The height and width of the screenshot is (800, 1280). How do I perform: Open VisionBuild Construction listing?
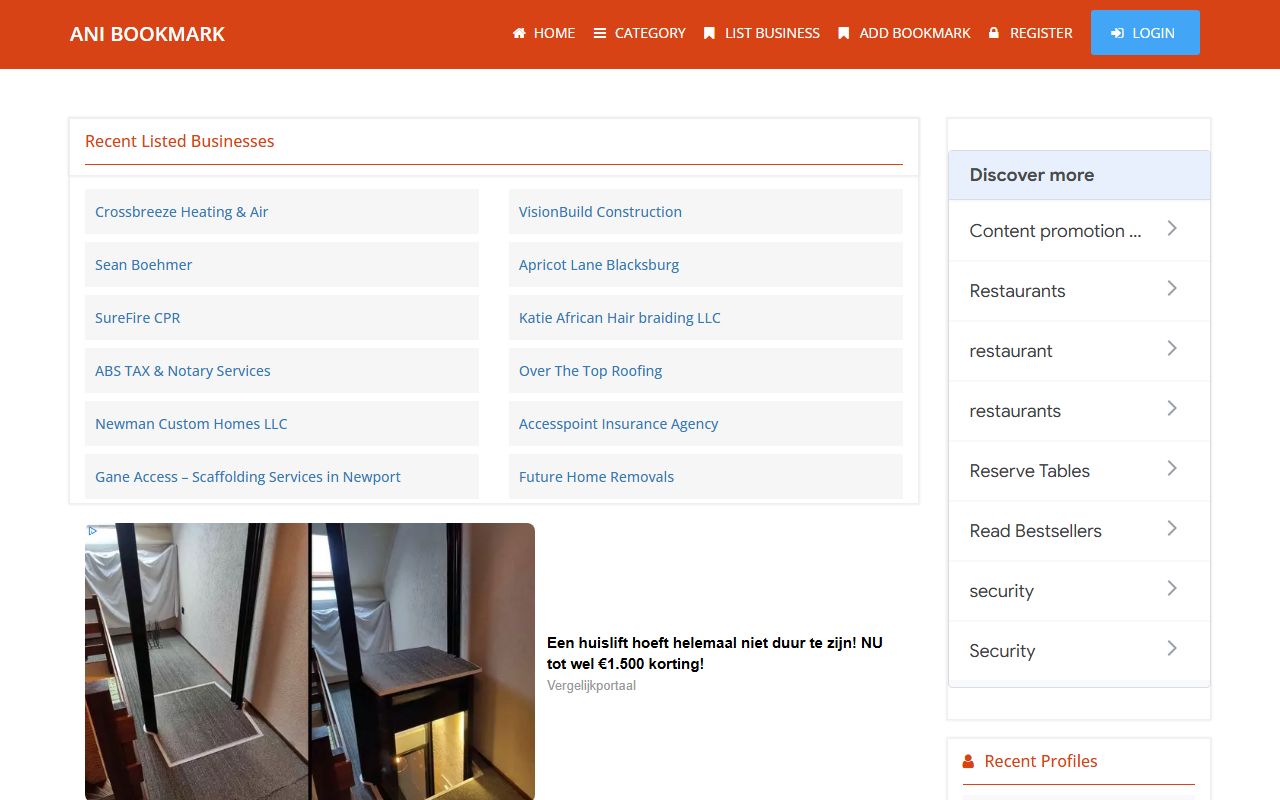[600, 212]
